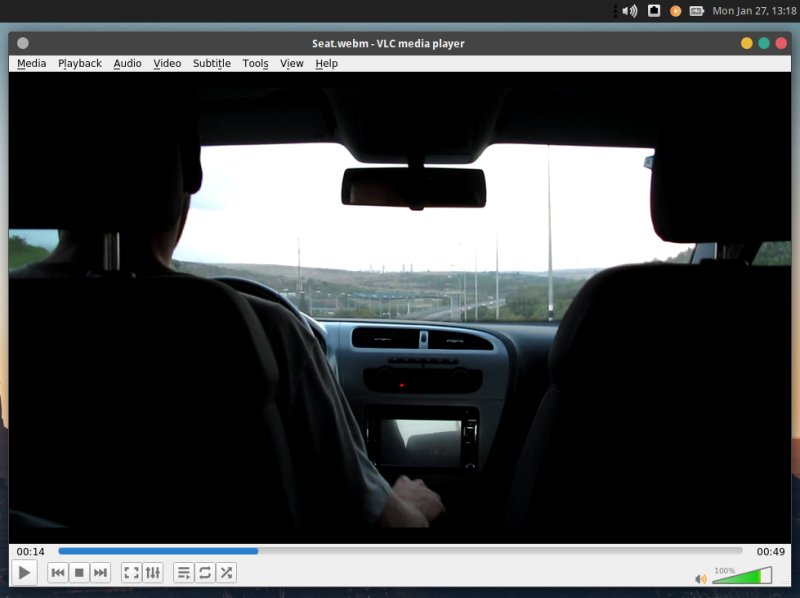The height and width of the screenshot is (598, 800).
Task: Show the playlist view
Action: click(183, 572)
